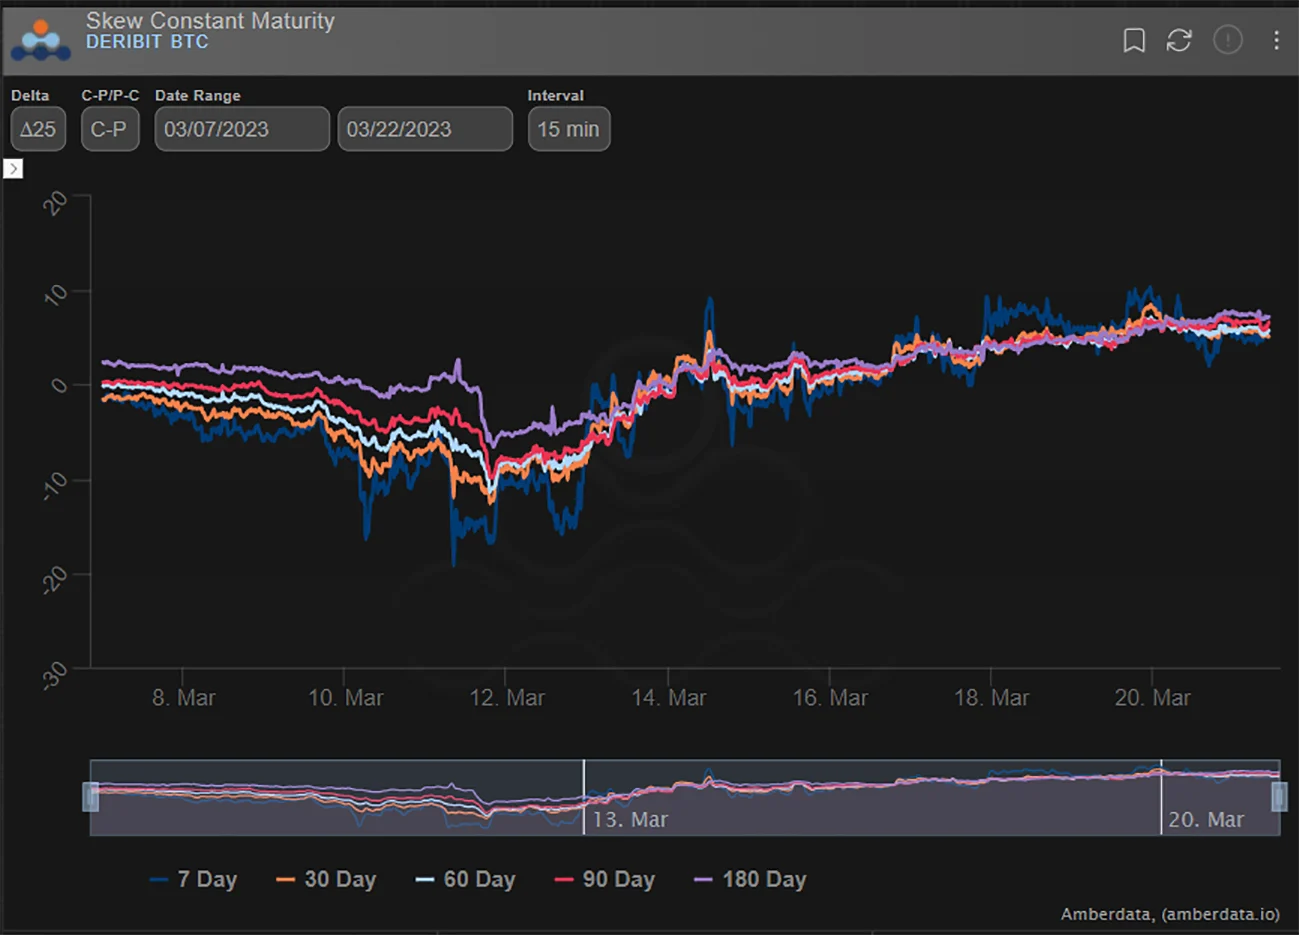Click the C-P/P-C label
Screen dimensions: 1299x935
[110, 96]
